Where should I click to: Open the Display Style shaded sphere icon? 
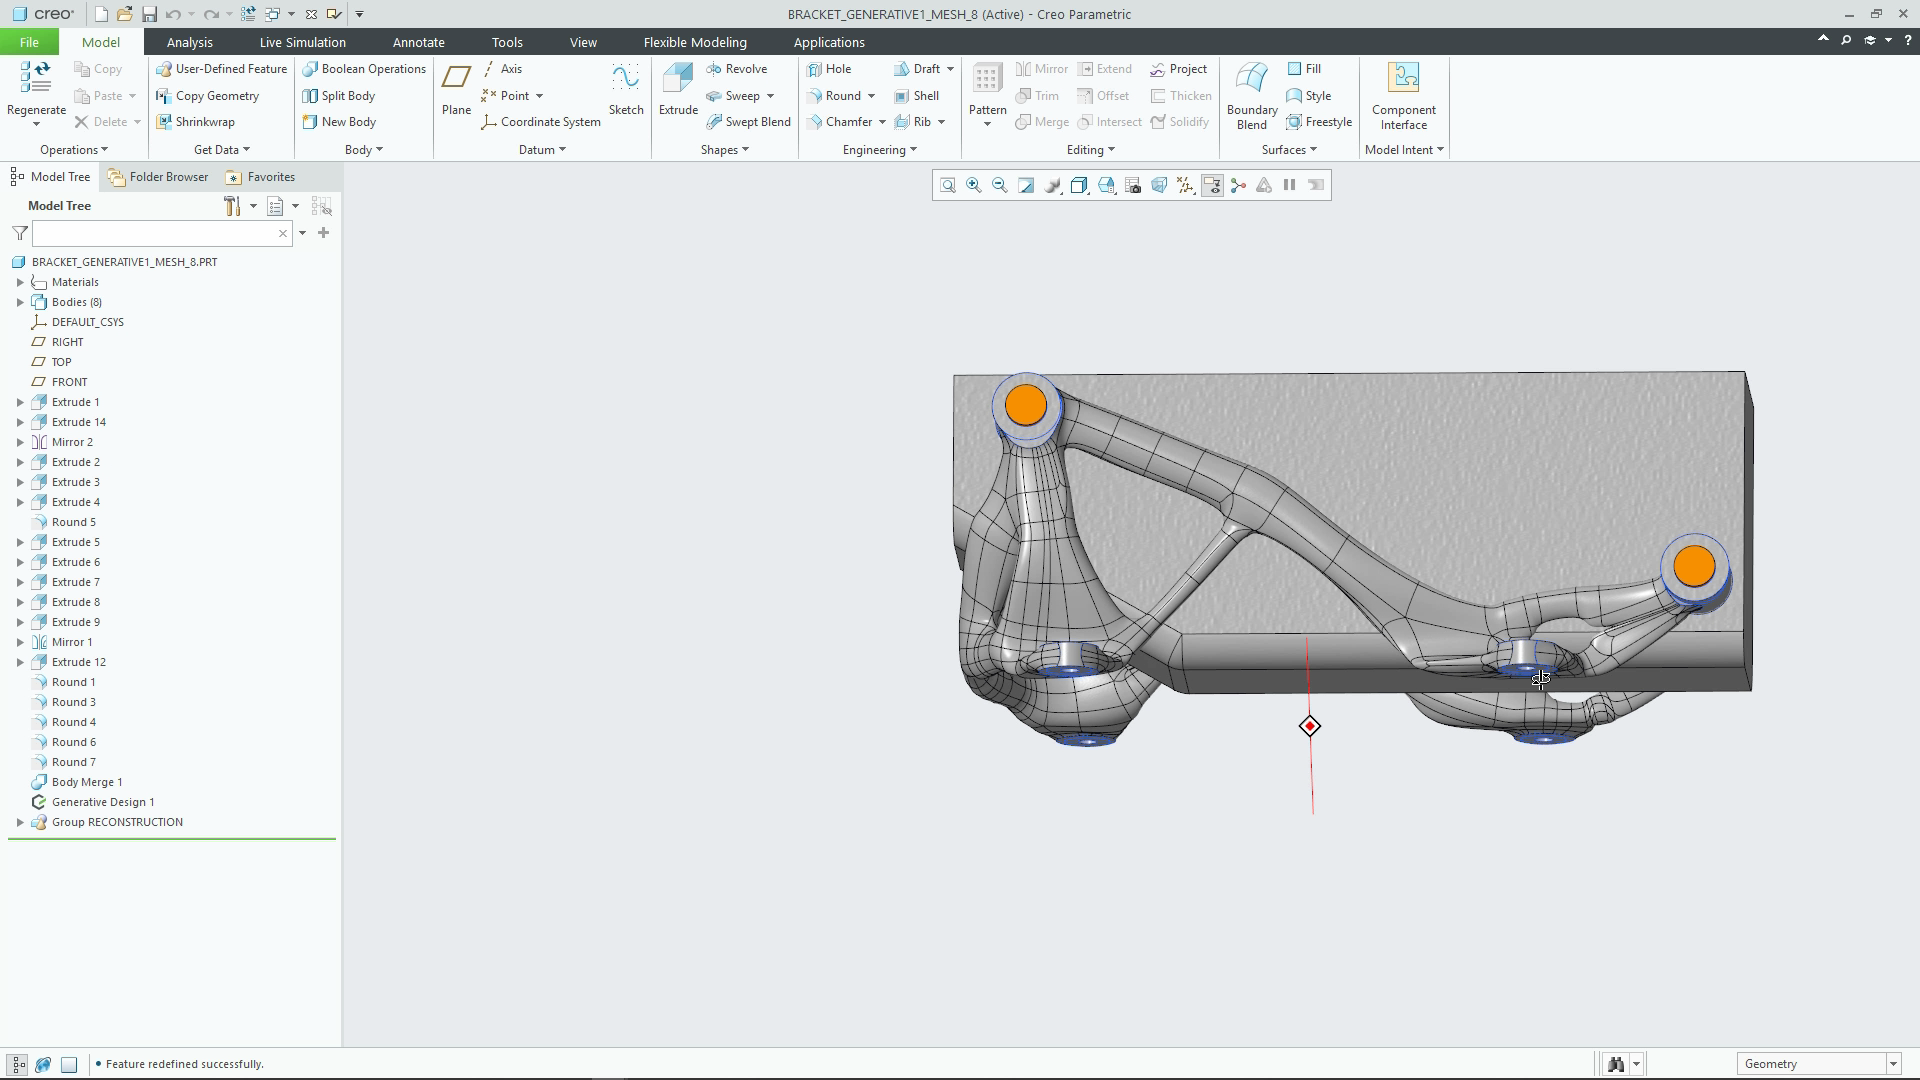(1053, 185)
